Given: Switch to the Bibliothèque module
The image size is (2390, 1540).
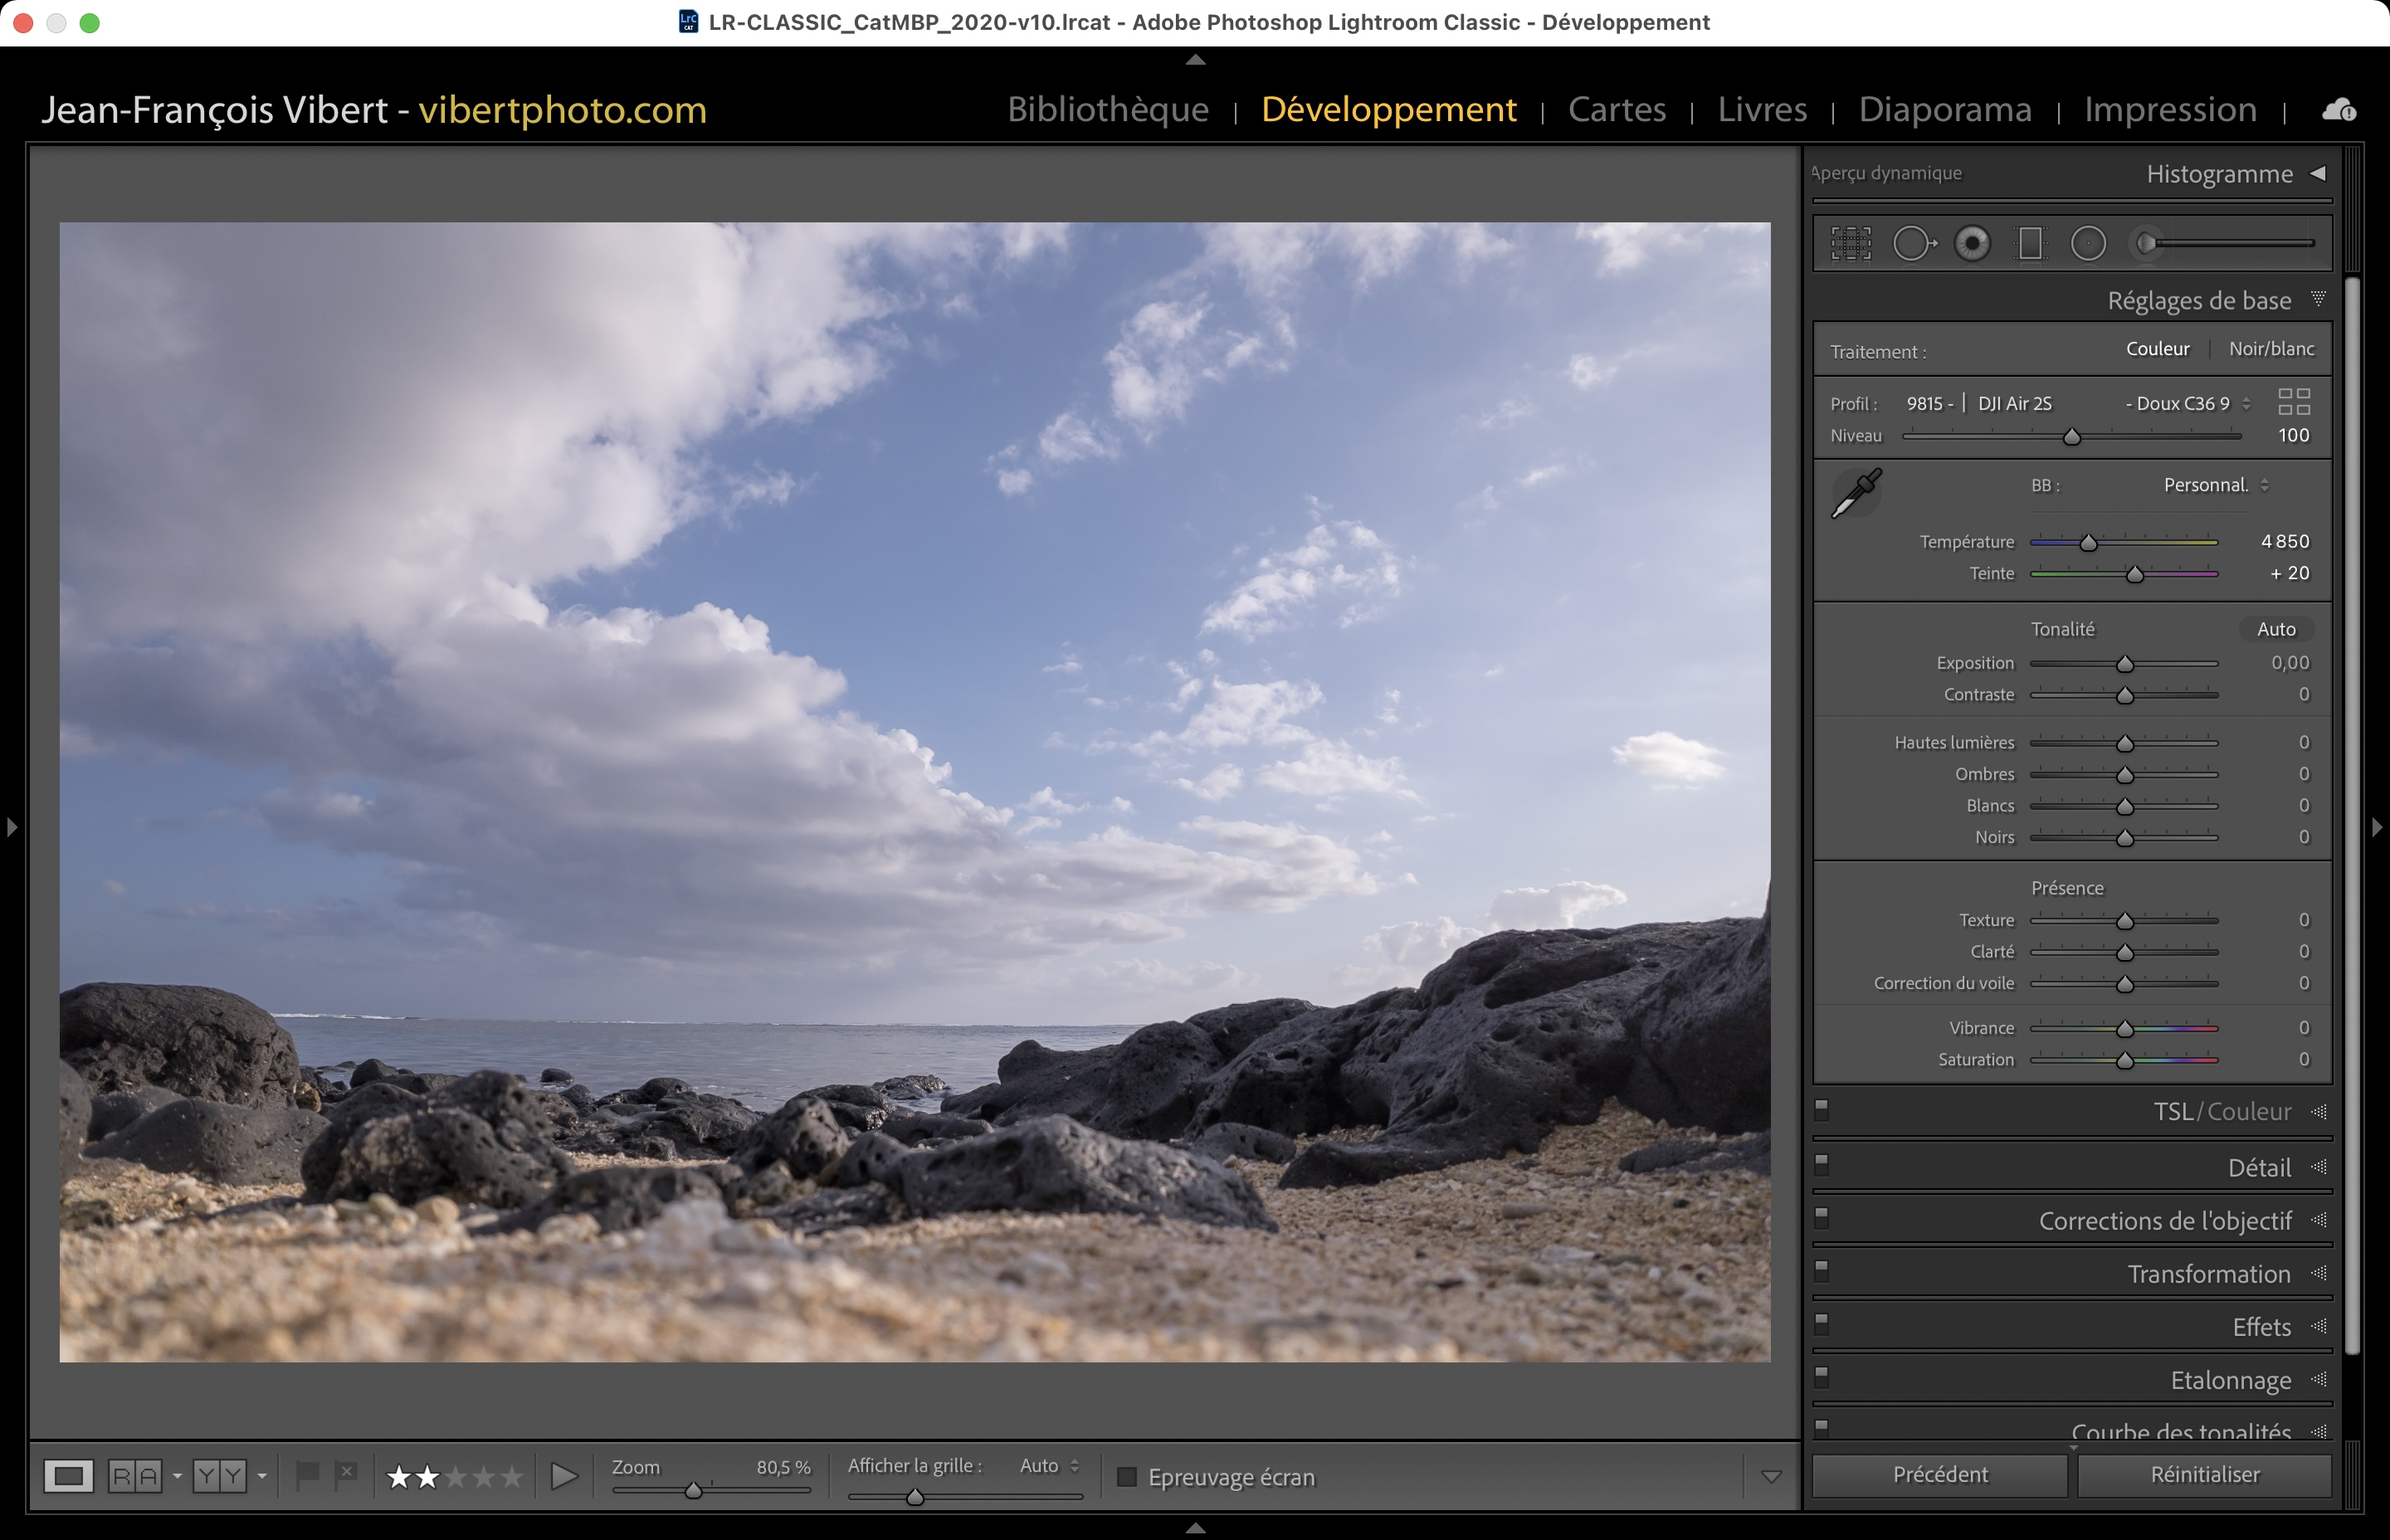Looking at the screenshot, I should pyautogui.click(x=1107, y=109).
